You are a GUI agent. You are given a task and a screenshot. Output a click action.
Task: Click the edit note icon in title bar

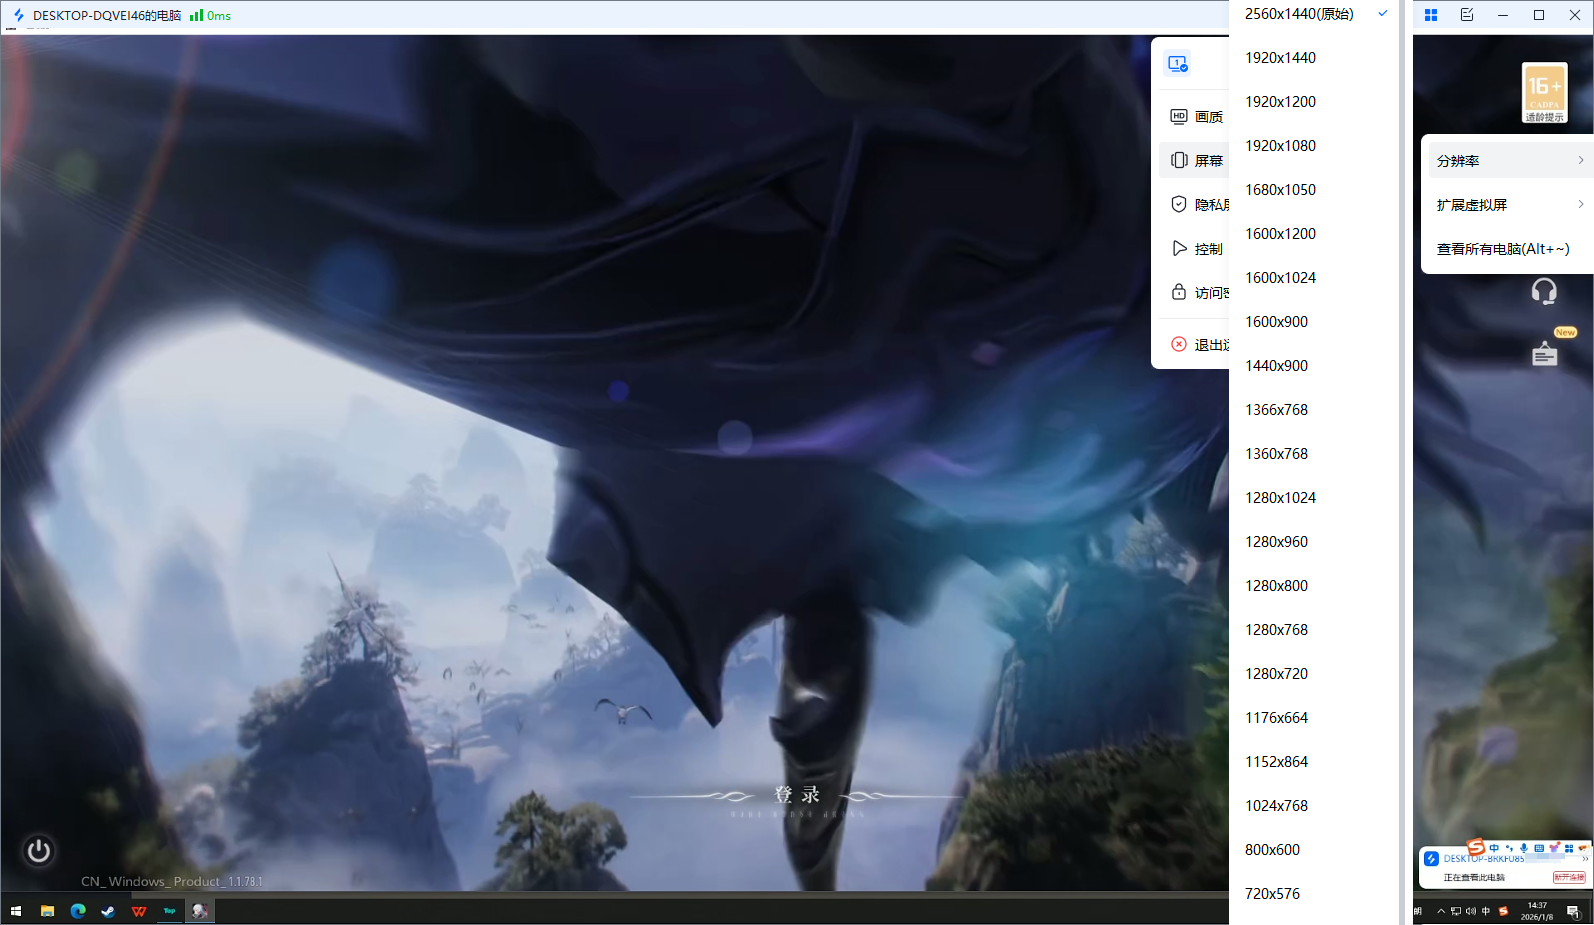pyautogui.click(x=1467, y=15)
